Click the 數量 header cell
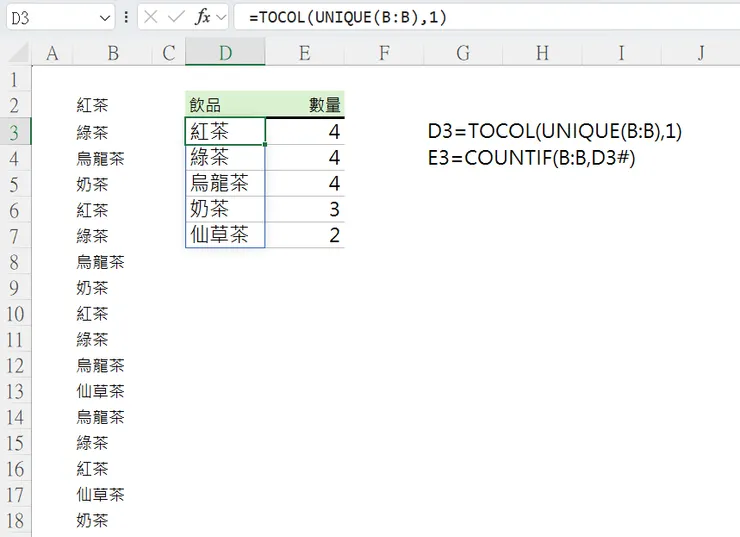 click(304, 105)
